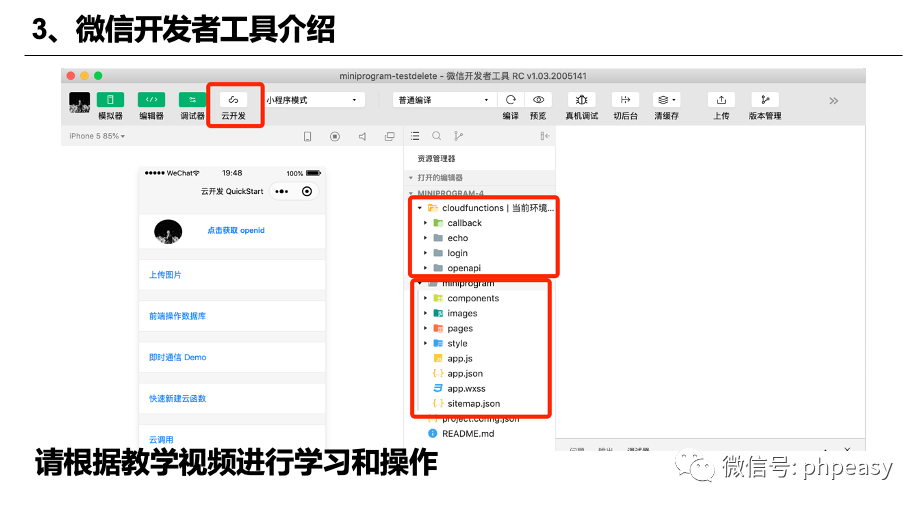Click the 编译 compile refresh icon

tap(510, 100)
